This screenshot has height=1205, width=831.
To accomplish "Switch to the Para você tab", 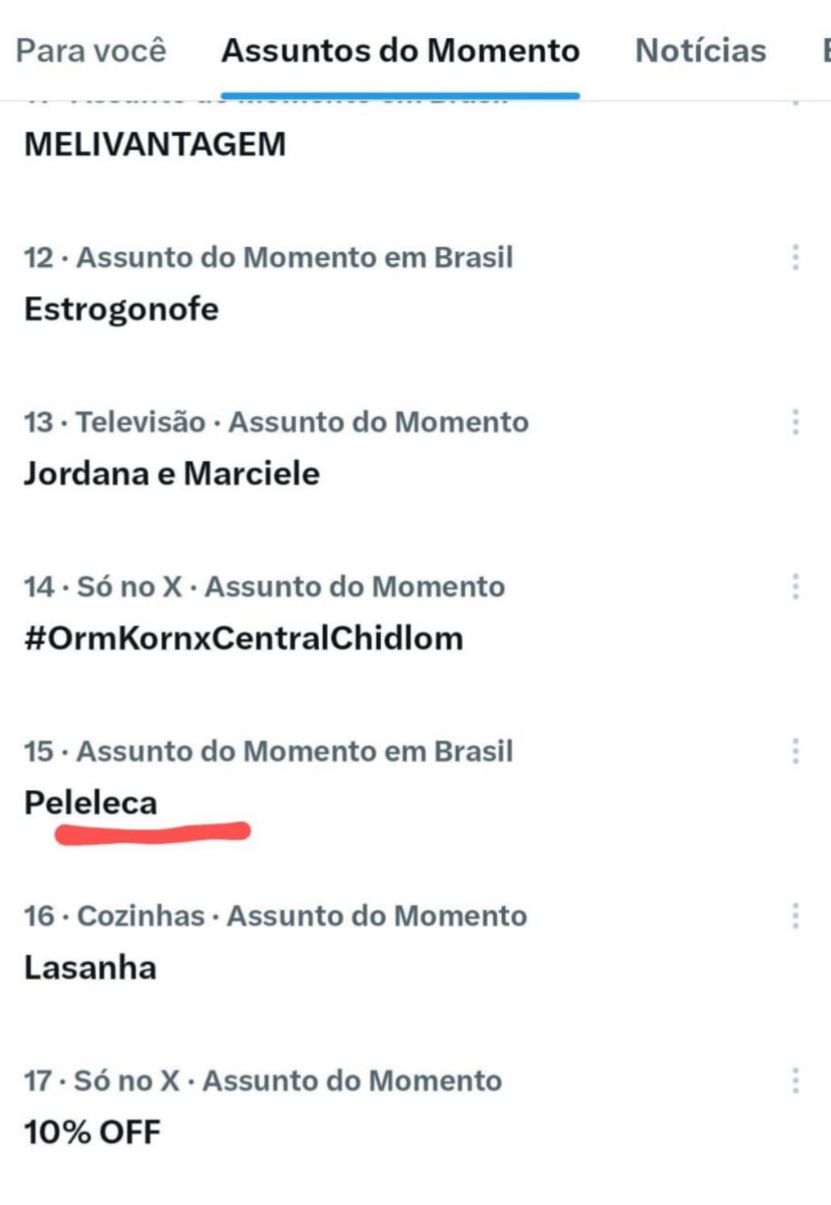I will (91, 51).
